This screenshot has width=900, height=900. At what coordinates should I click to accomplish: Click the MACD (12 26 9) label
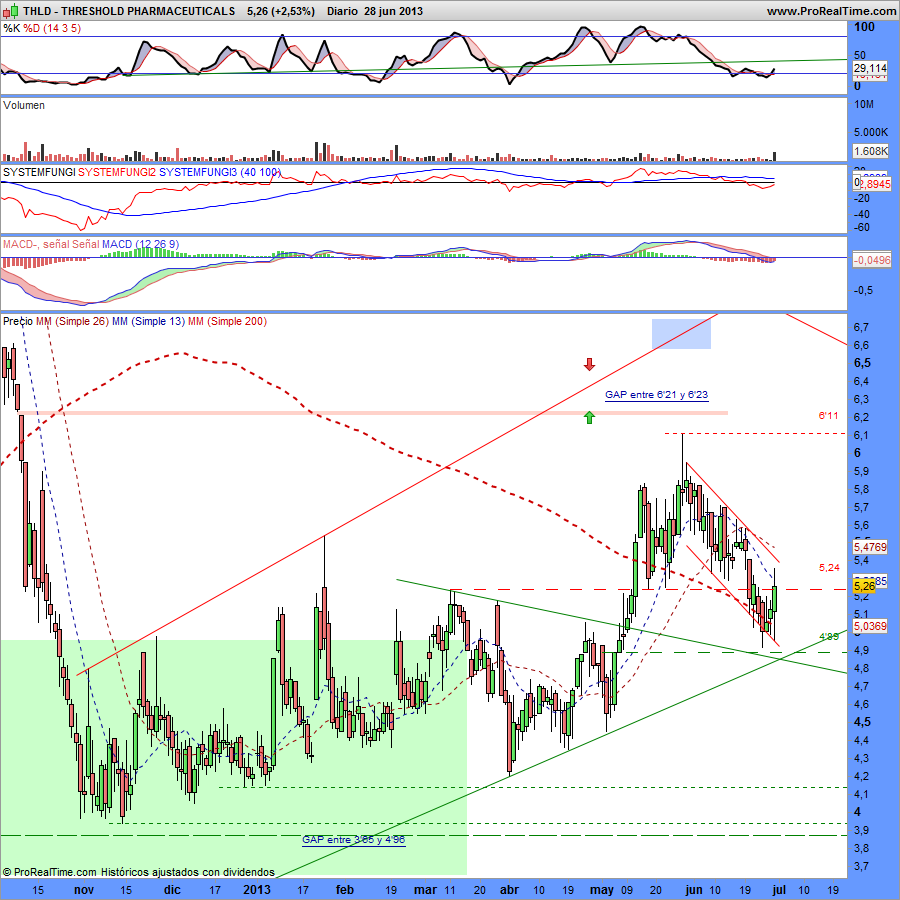tap(140, 245)
